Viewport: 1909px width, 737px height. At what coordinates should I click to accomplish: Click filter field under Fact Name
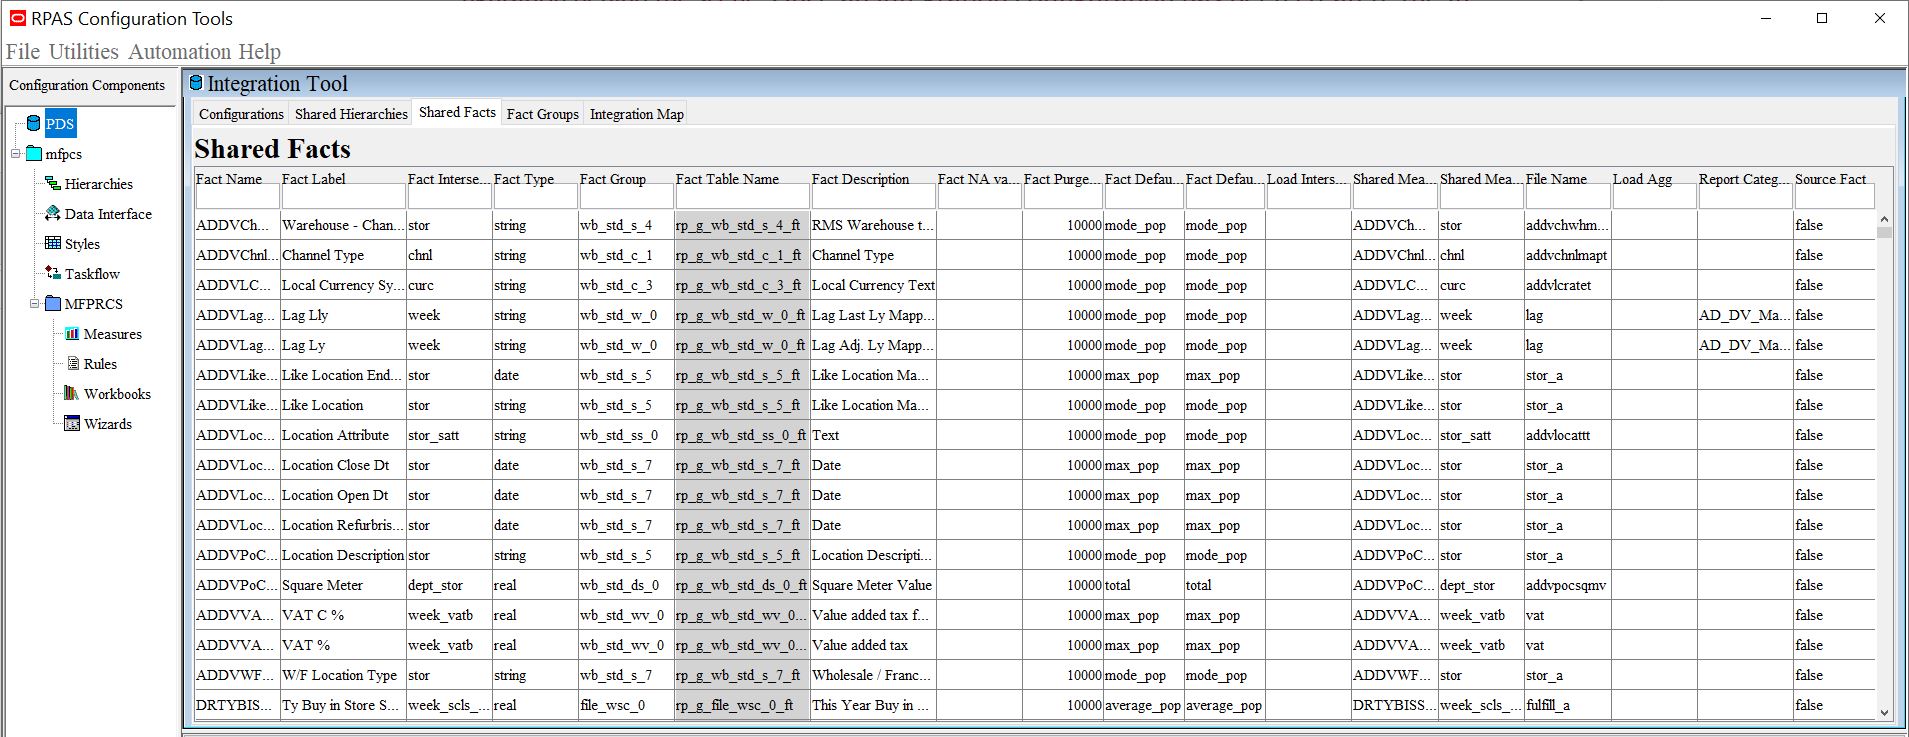click(237, 197)
